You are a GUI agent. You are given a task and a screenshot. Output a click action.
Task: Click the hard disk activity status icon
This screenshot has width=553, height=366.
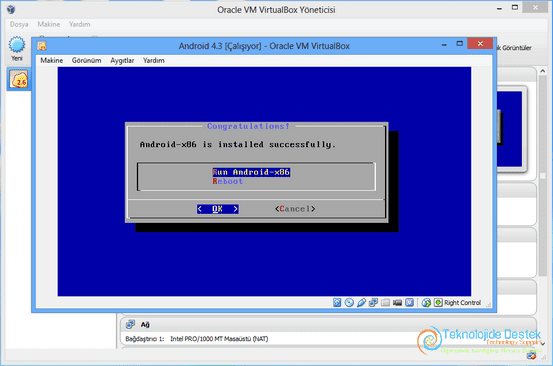tap(337, 303)
